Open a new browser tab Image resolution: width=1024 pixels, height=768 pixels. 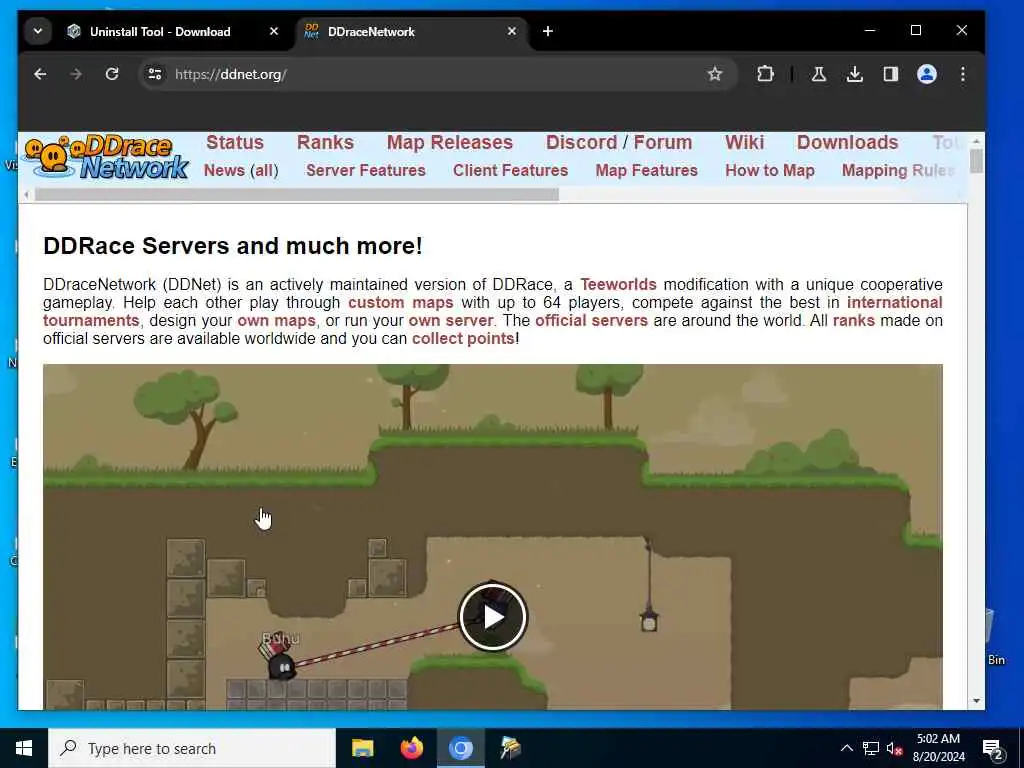[548, 31]
